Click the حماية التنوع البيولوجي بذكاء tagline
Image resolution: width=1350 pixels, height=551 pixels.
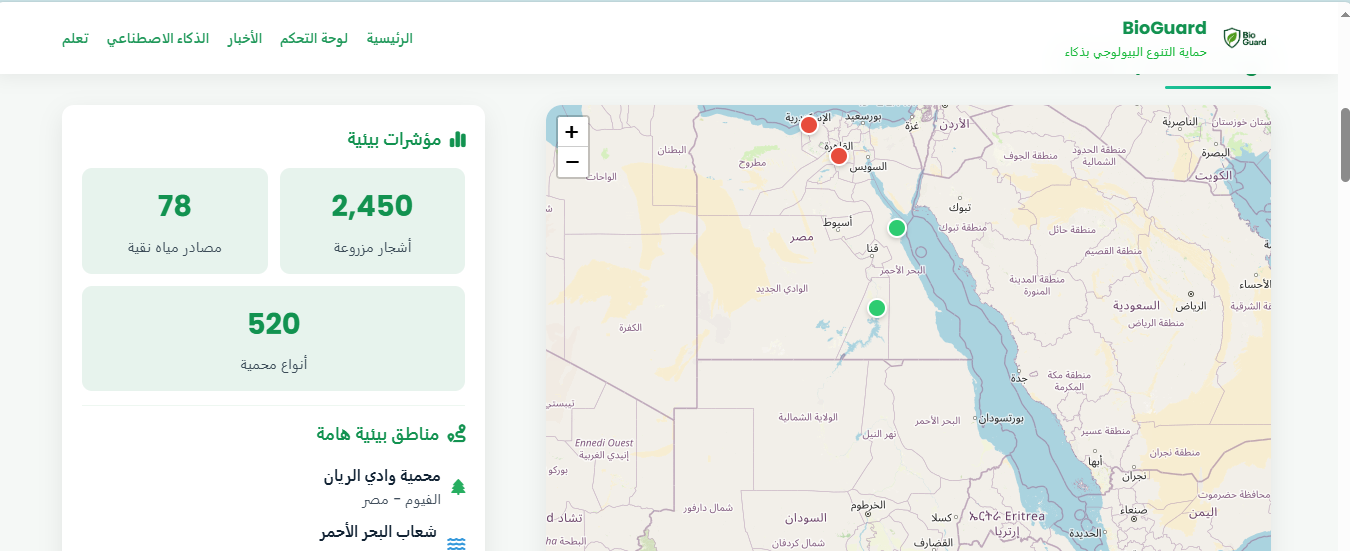(x=1136, y=52)
